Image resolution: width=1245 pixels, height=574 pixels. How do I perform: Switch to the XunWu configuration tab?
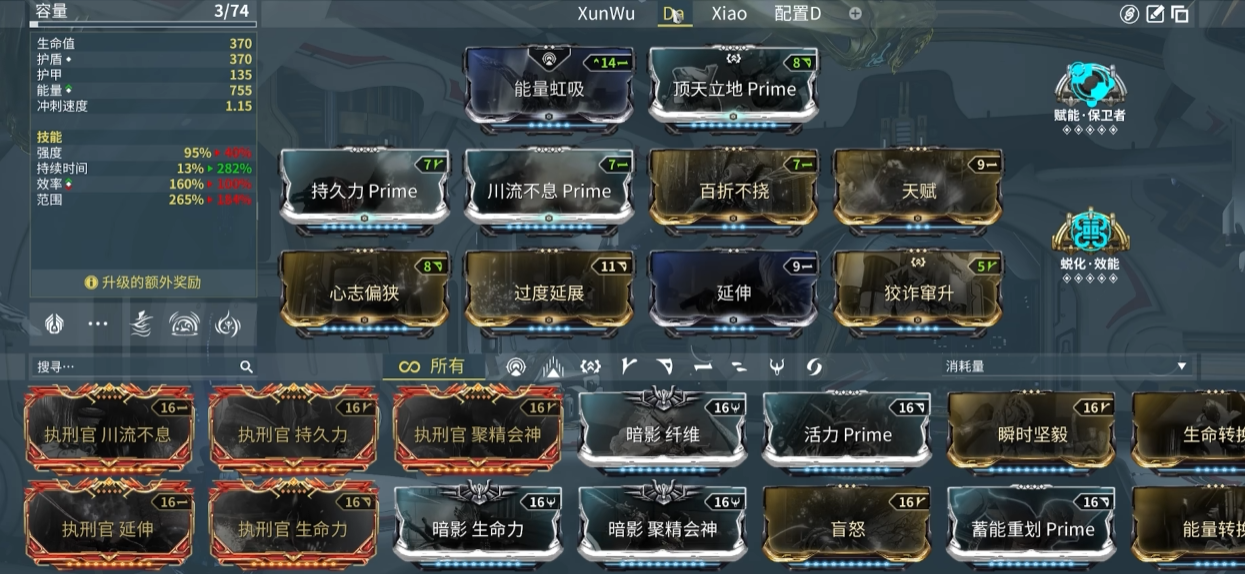click(x=606, y=14)
